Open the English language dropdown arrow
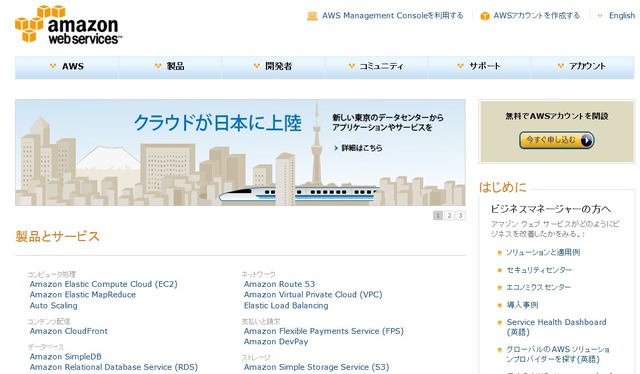 pos(600,16)
